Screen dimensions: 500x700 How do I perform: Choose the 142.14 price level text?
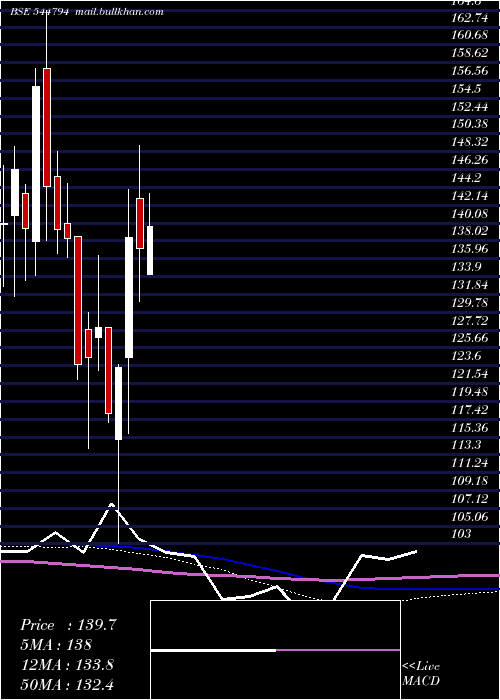click(x=470, y=196)
